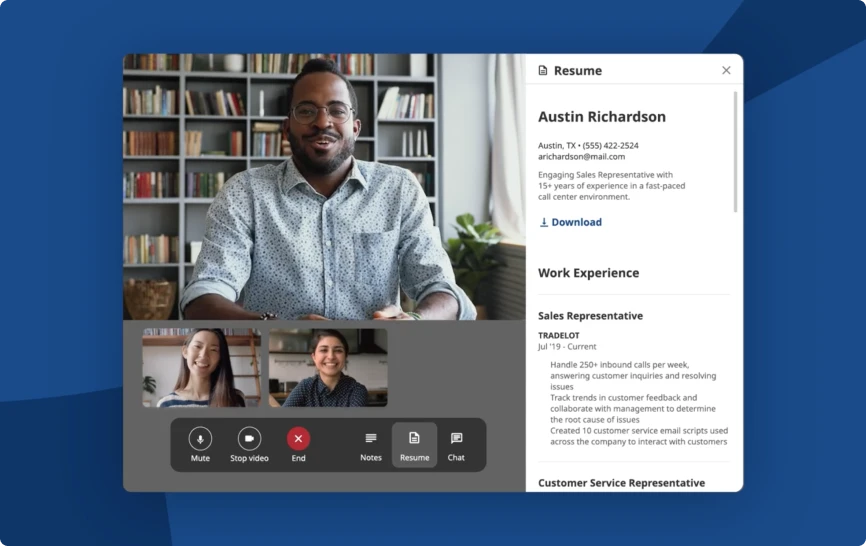Open the Chat panel

tap(456, 445)
